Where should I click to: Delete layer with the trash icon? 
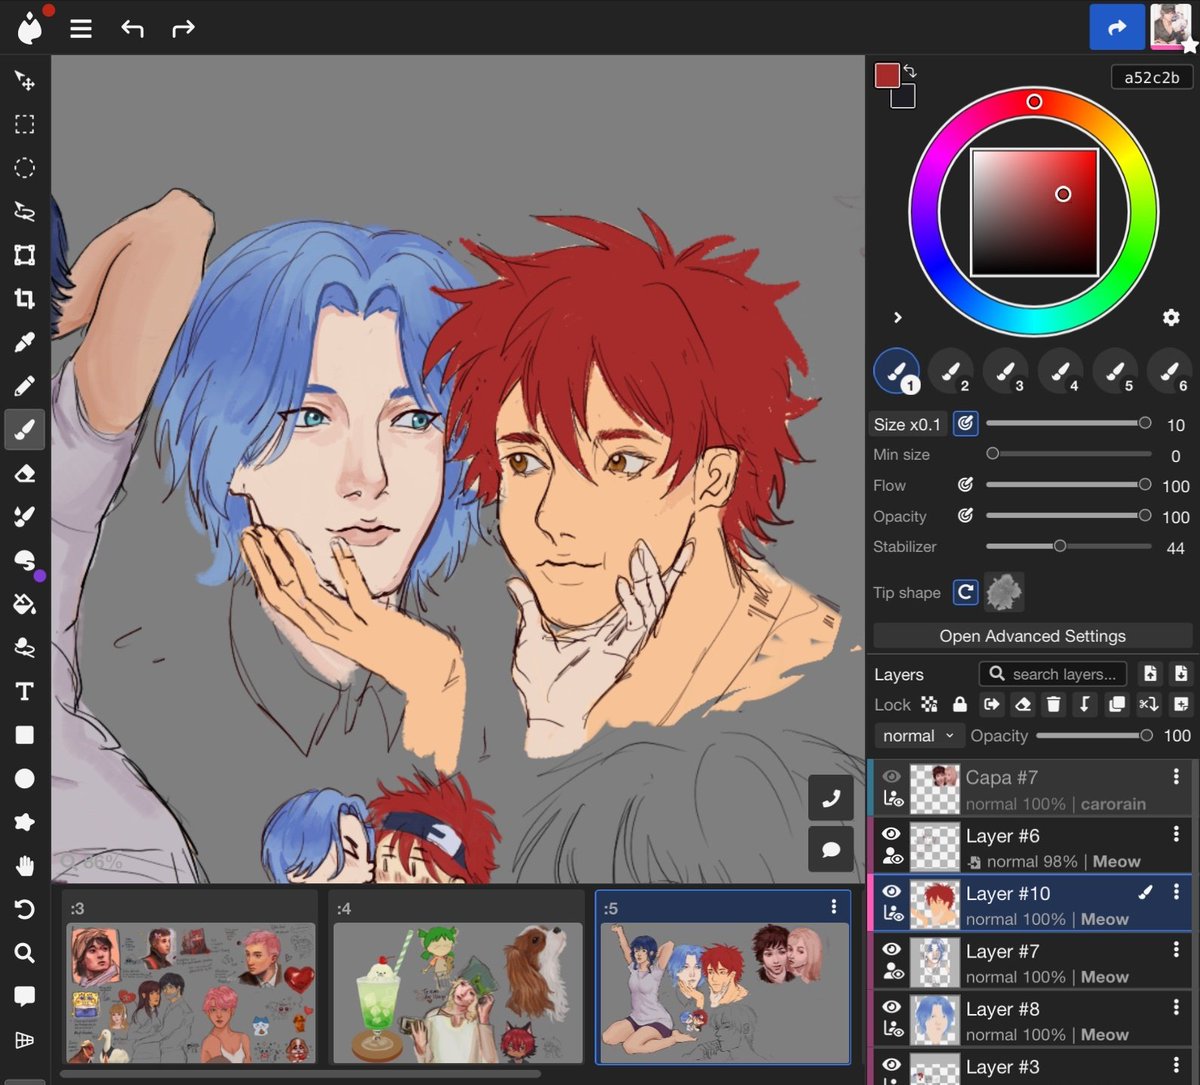click(x=1053, y=705)
